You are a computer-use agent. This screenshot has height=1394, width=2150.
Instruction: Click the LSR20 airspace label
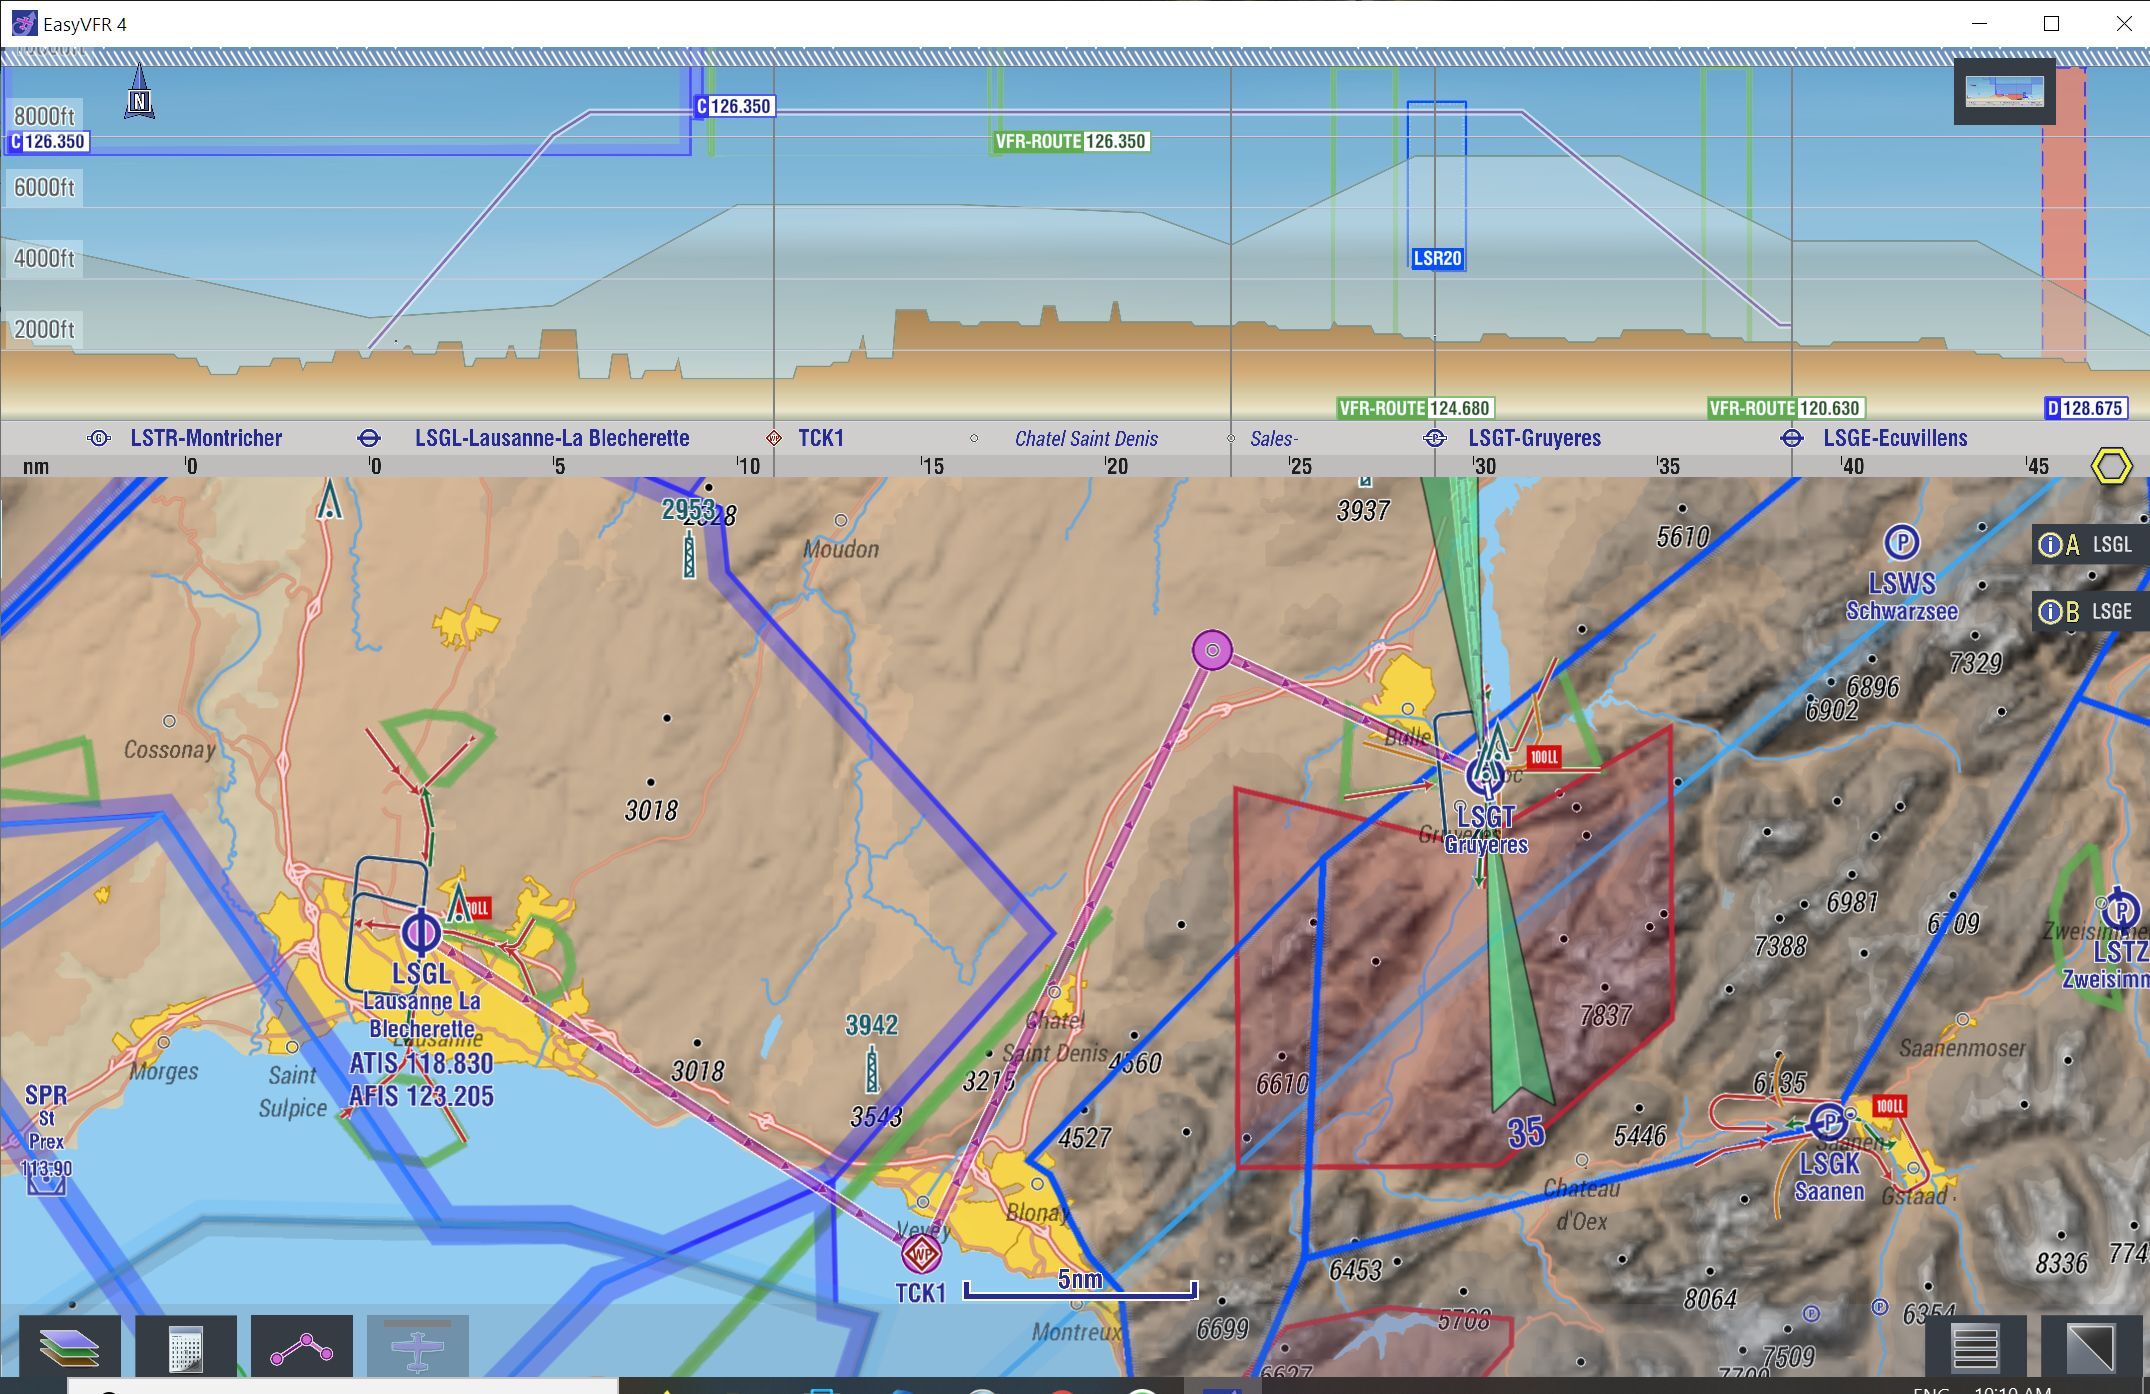tap(1437, 259)
